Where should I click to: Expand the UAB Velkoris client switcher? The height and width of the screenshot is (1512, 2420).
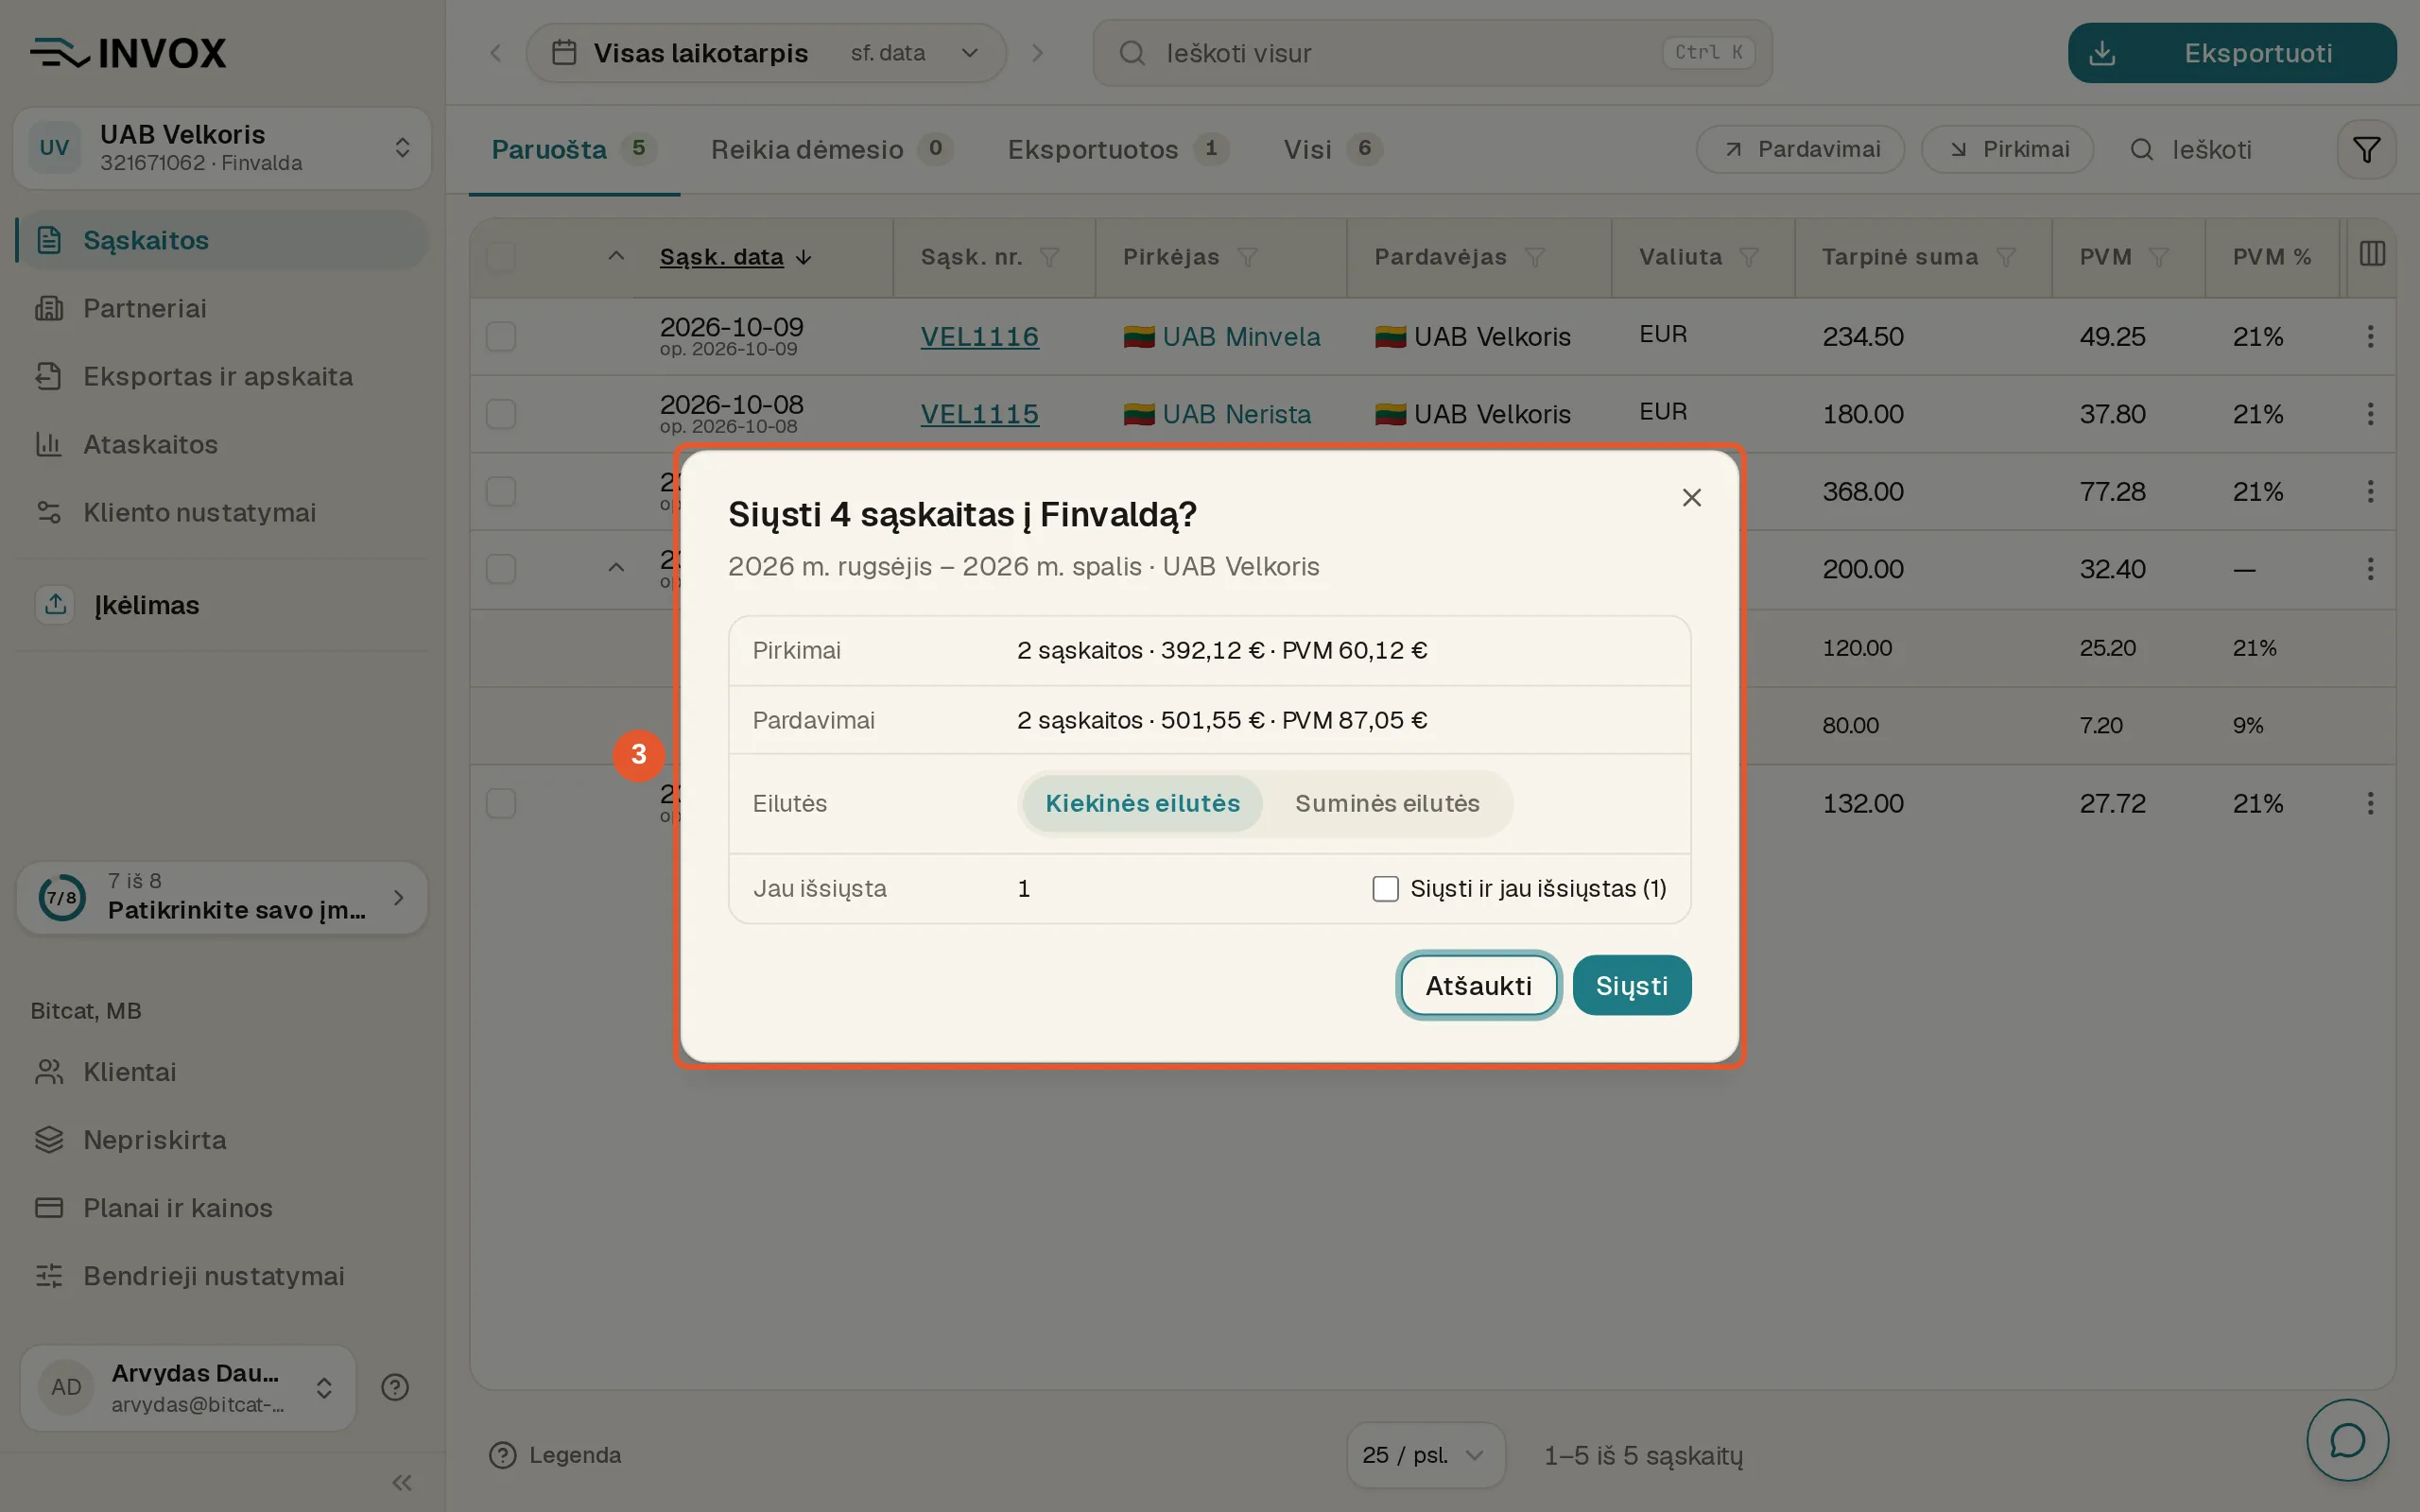222,148
